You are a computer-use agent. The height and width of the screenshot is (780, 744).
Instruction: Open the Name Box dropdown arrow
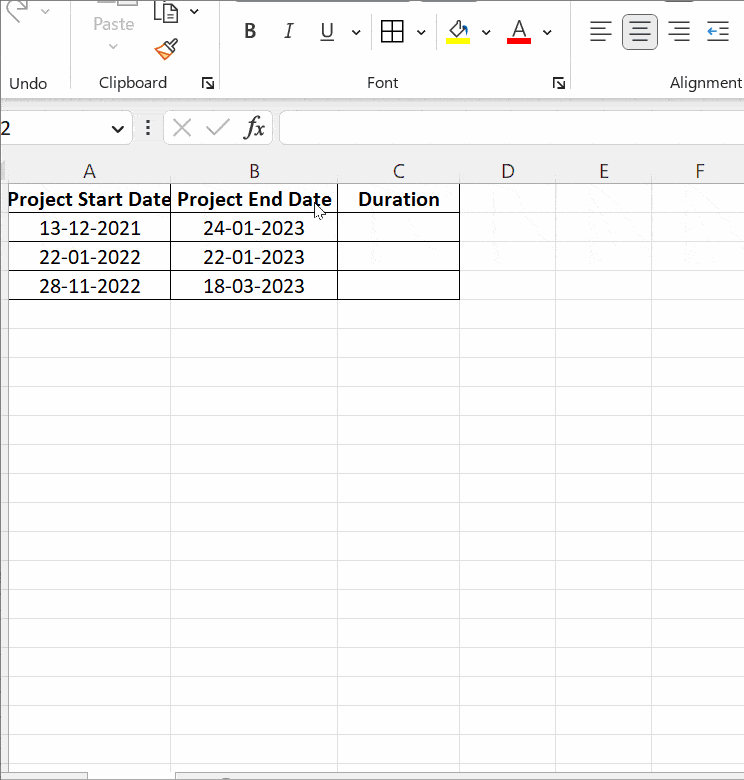click(118, 128)
